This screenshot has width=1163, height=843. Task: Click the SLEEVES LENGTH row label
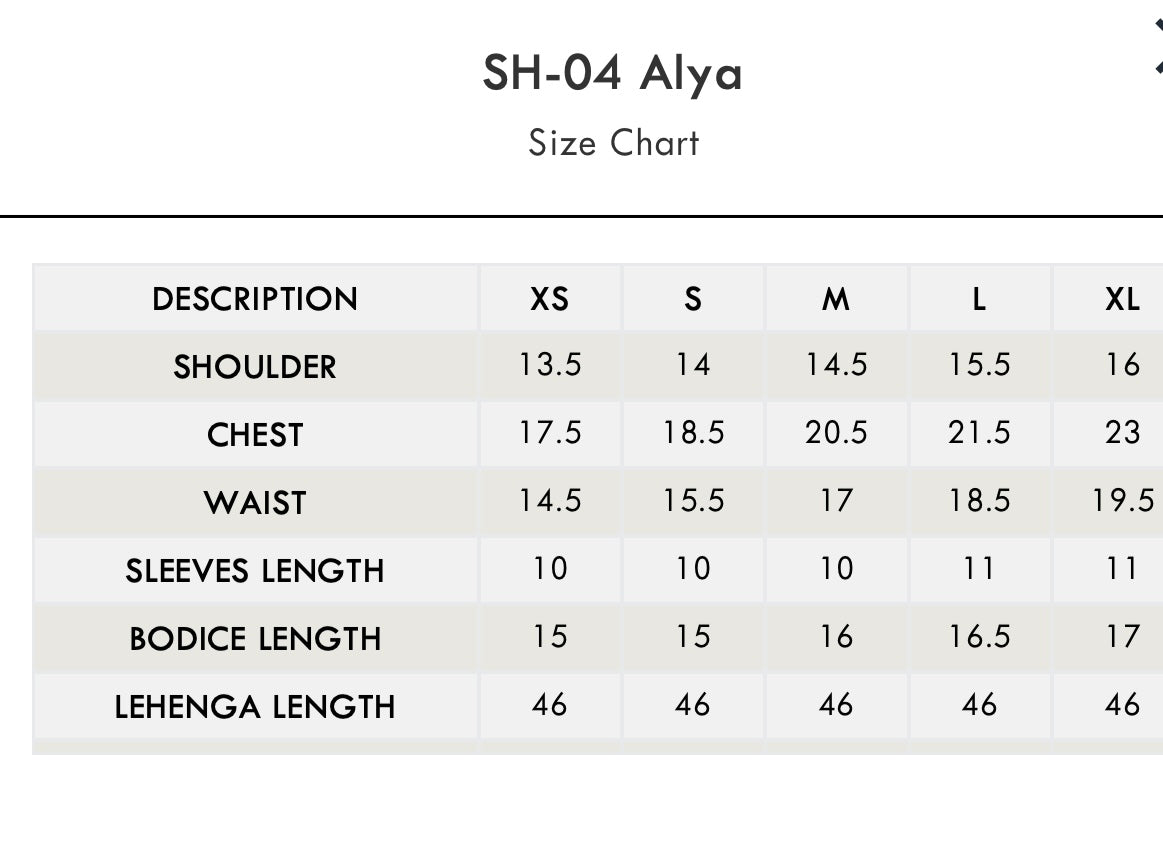pos(255,571)
